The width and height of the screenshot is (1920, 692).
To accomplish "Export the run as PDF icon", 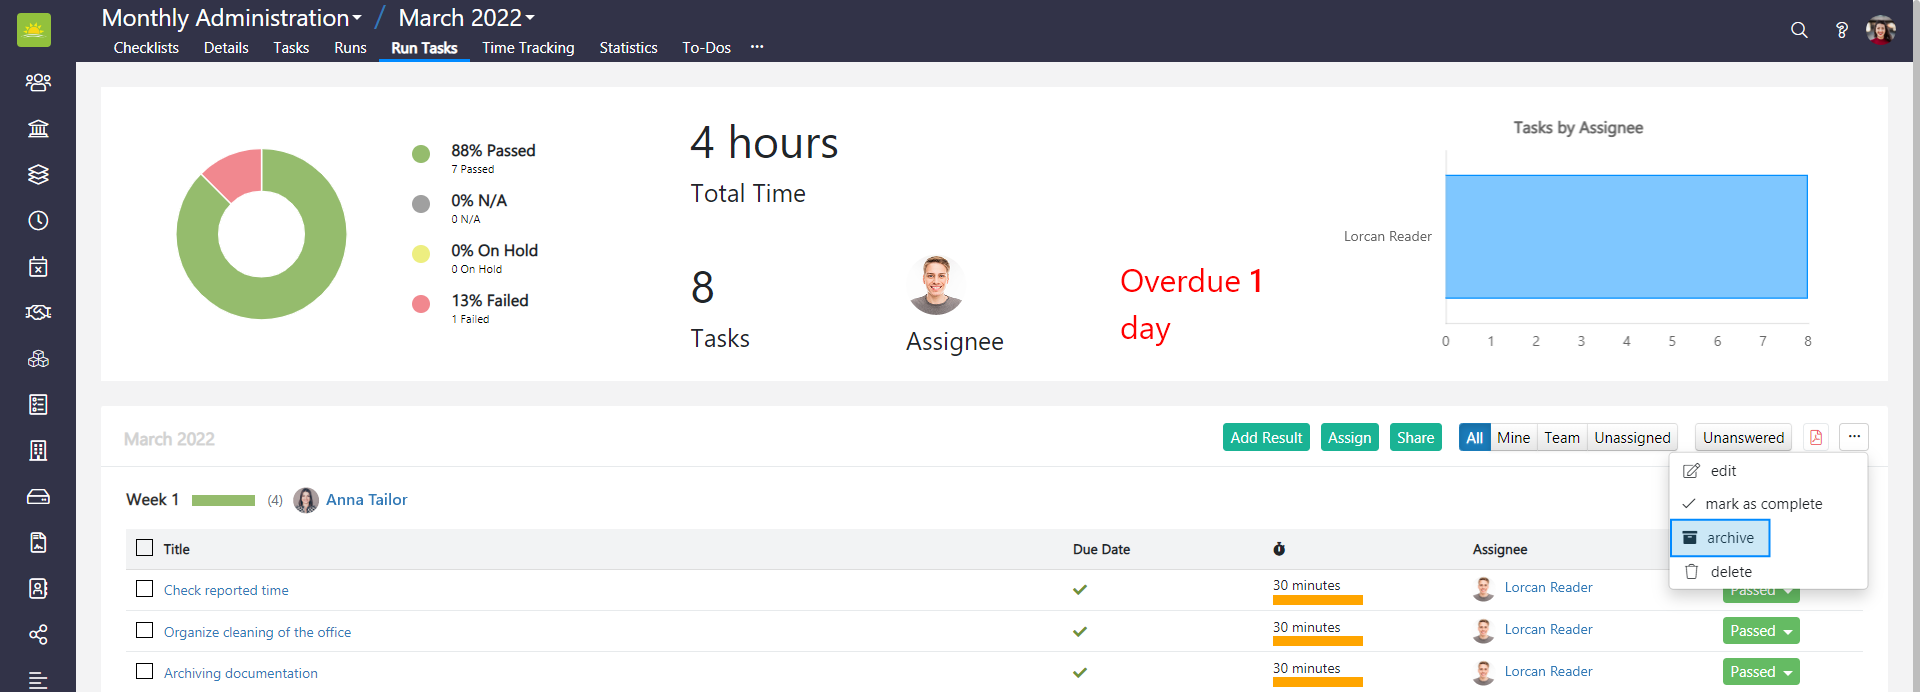I will click(1816, 437).
